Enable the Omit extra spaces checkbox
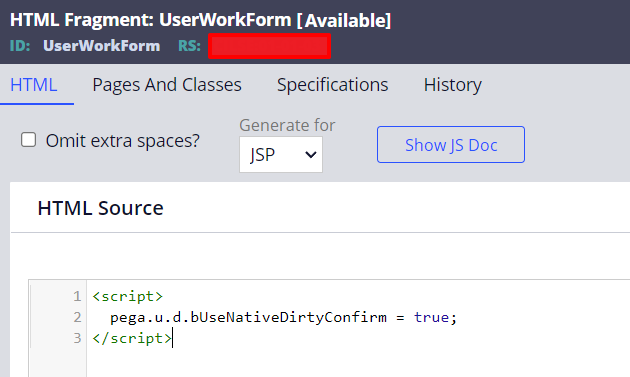 tap(29, 140)
